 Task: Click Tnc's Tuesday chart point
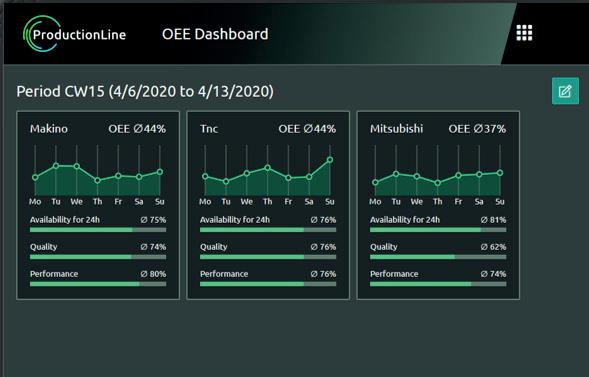(x=226, y=181)
